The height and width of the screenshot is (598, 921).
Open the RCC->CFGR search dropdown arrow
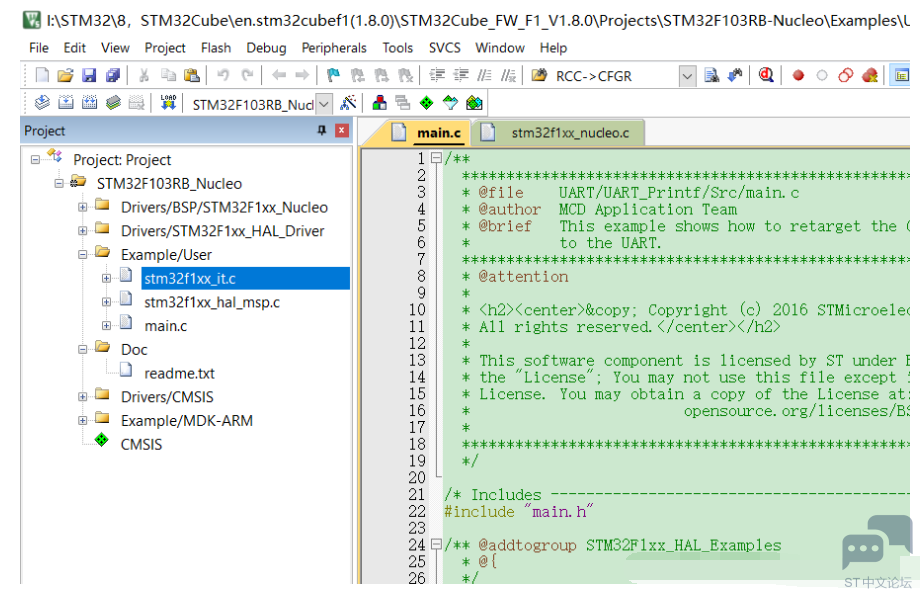687,76
